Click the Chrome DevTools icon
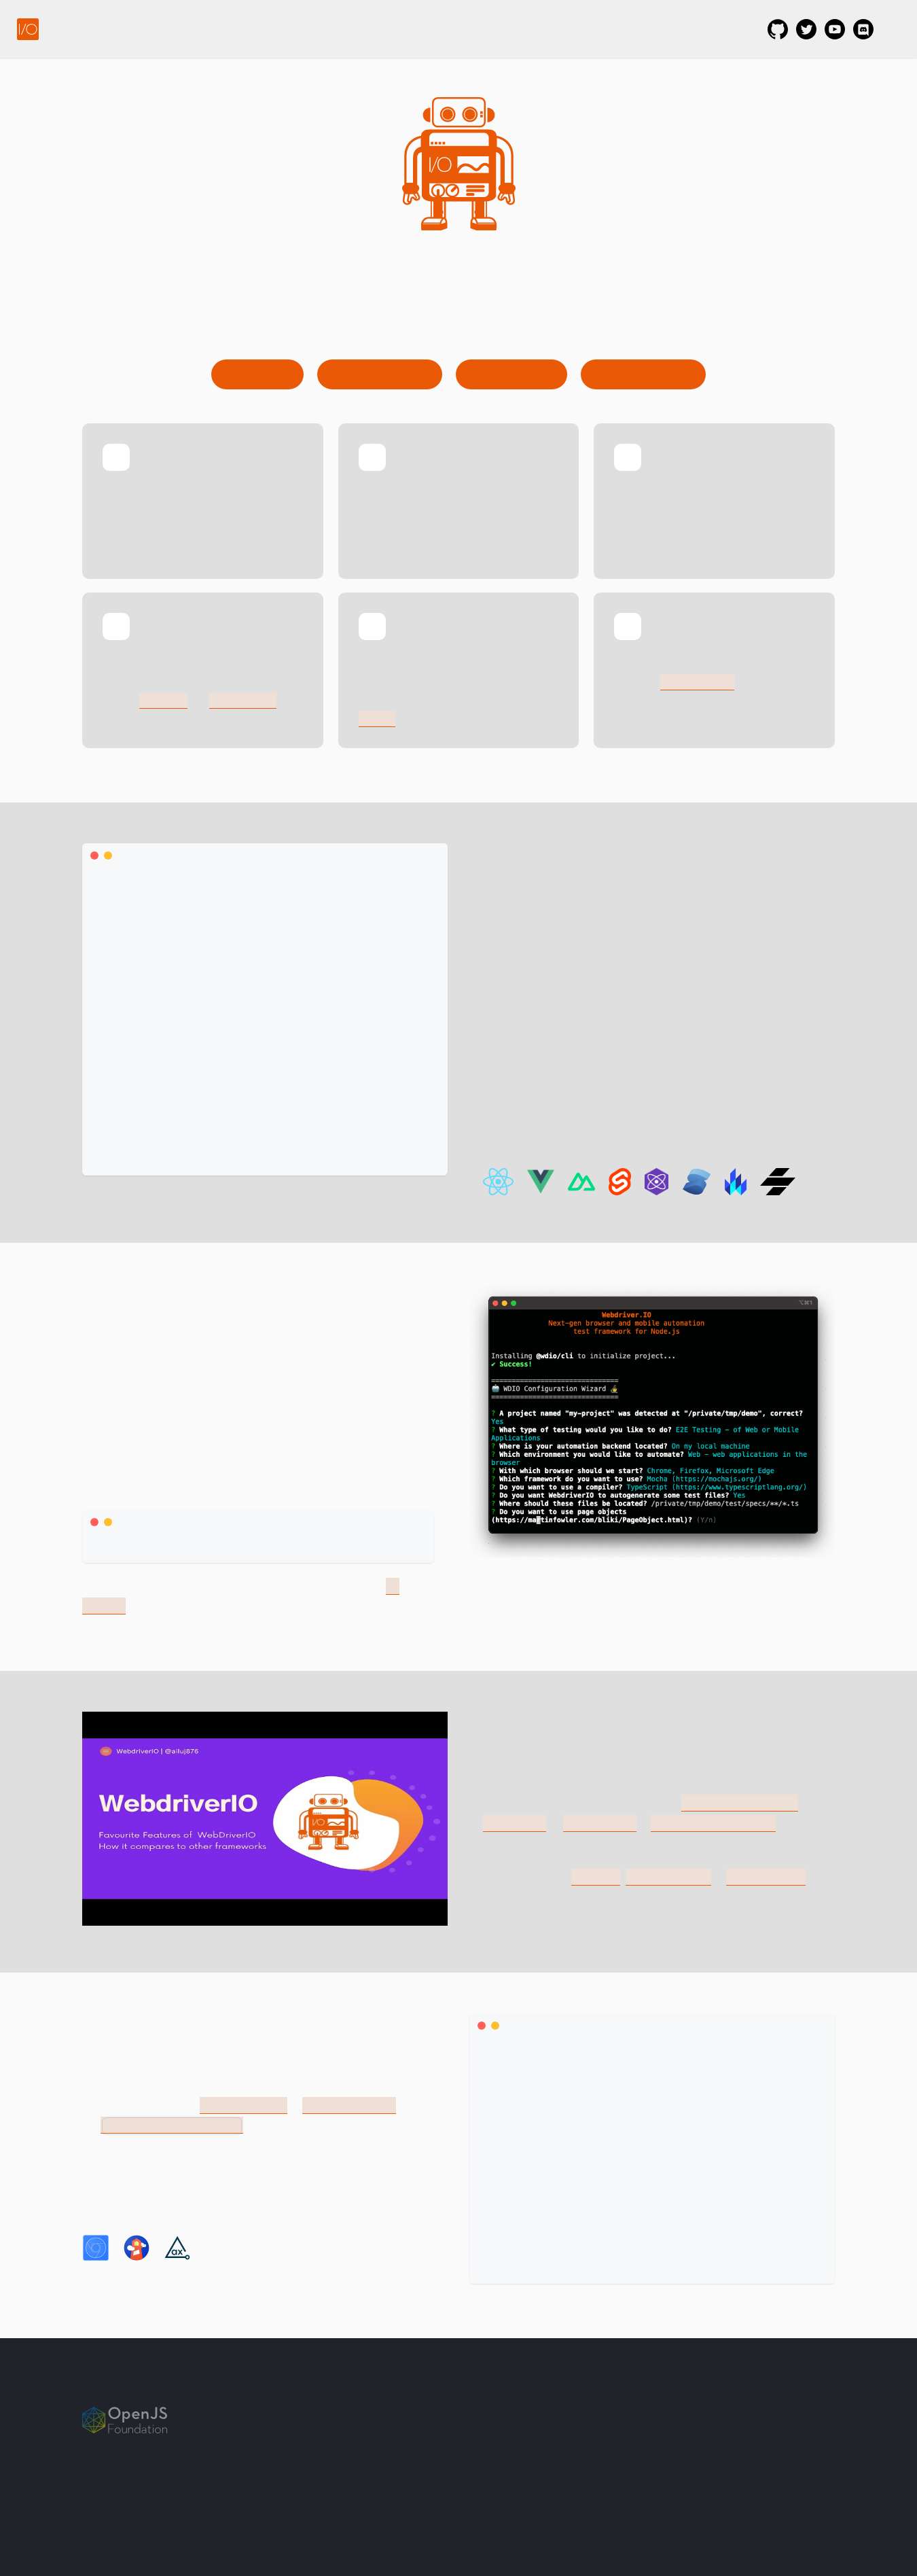This screenshot has height=2576, width=917. 96,2247
